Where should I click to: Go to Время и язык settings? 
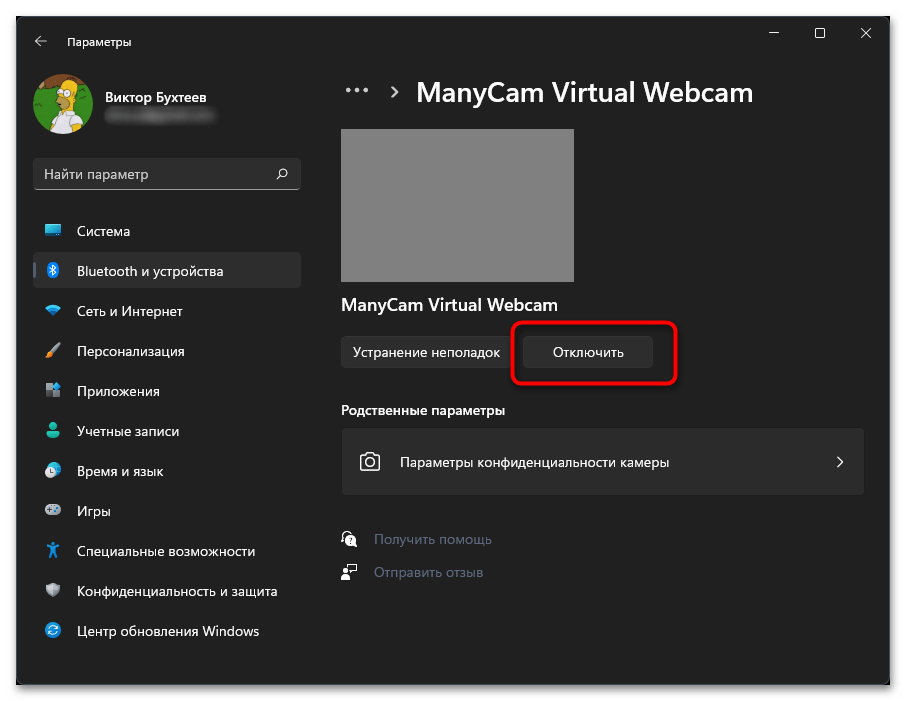click(120, 471)
